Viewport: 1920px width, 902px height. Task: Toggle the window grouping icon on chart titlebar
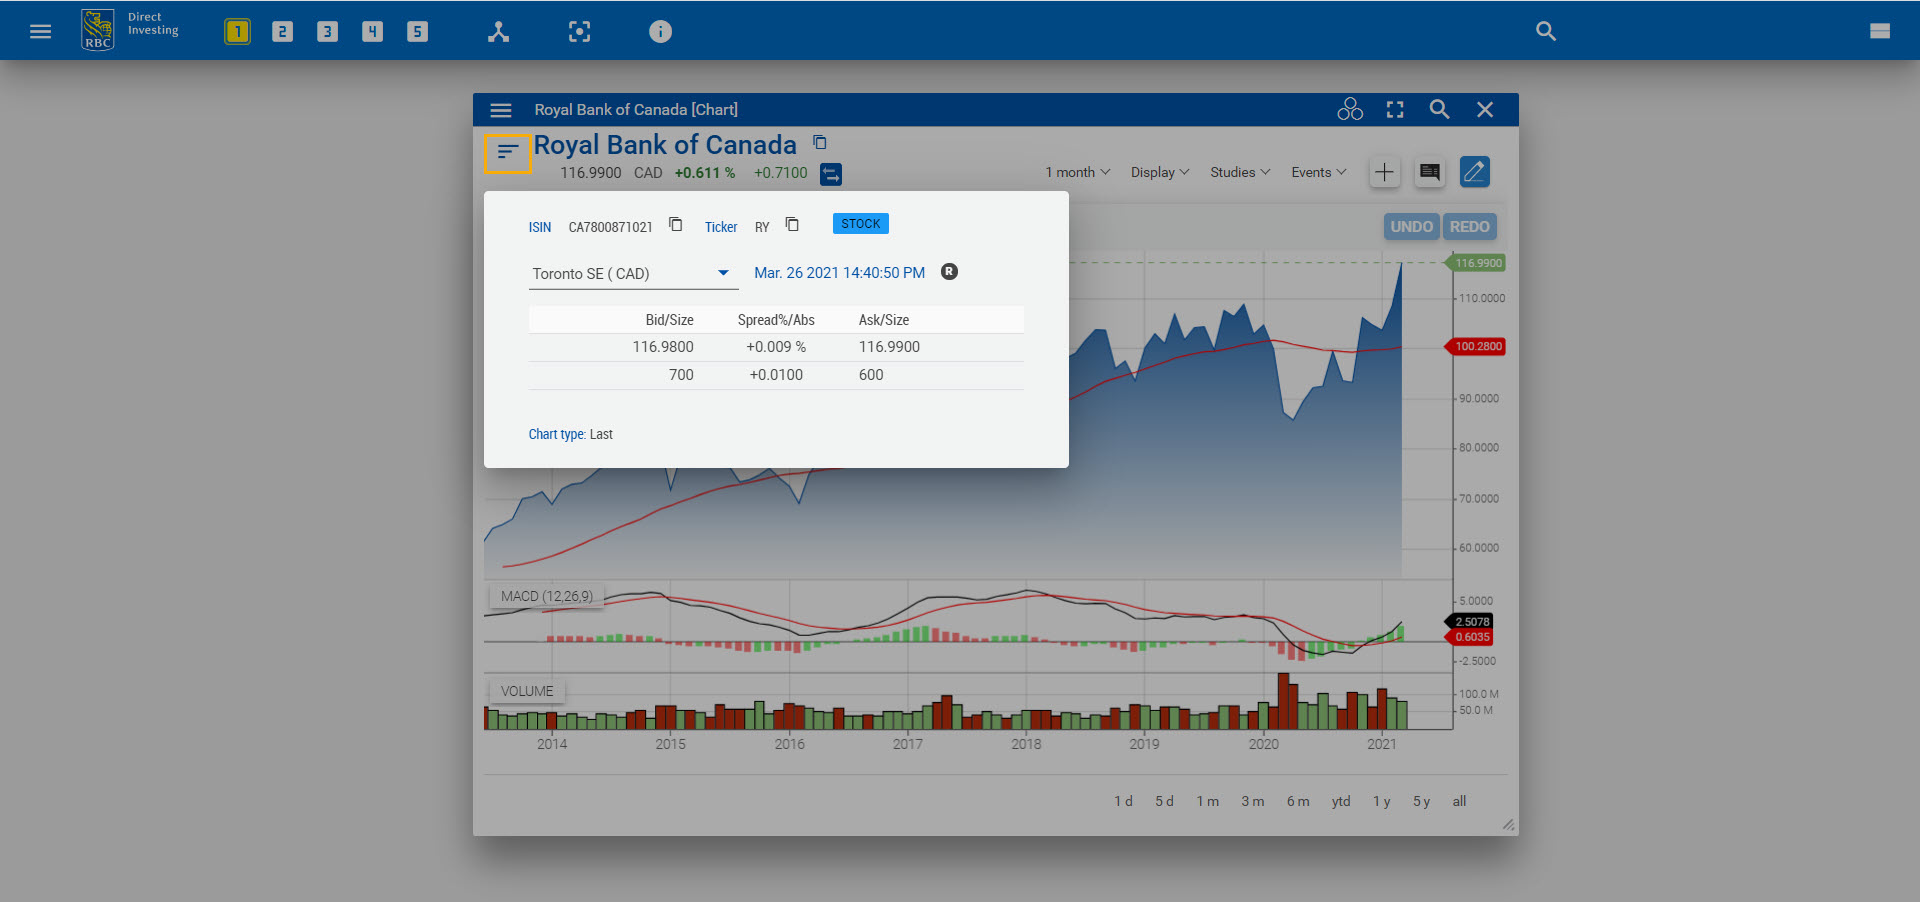tap(1350, 109)
